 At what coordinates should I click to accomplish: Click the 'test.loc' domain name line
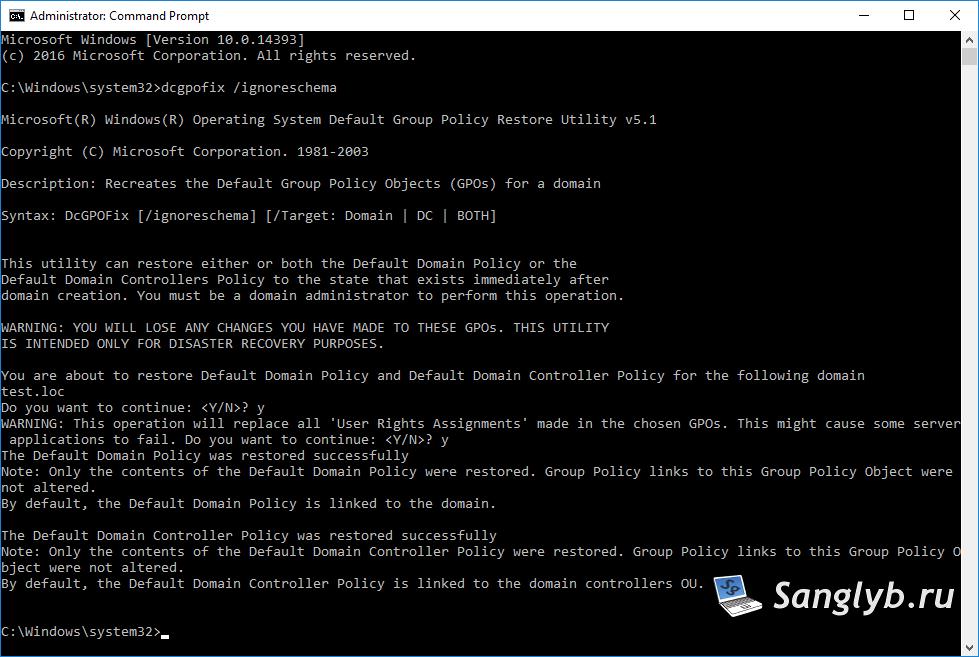coord(32,392)
